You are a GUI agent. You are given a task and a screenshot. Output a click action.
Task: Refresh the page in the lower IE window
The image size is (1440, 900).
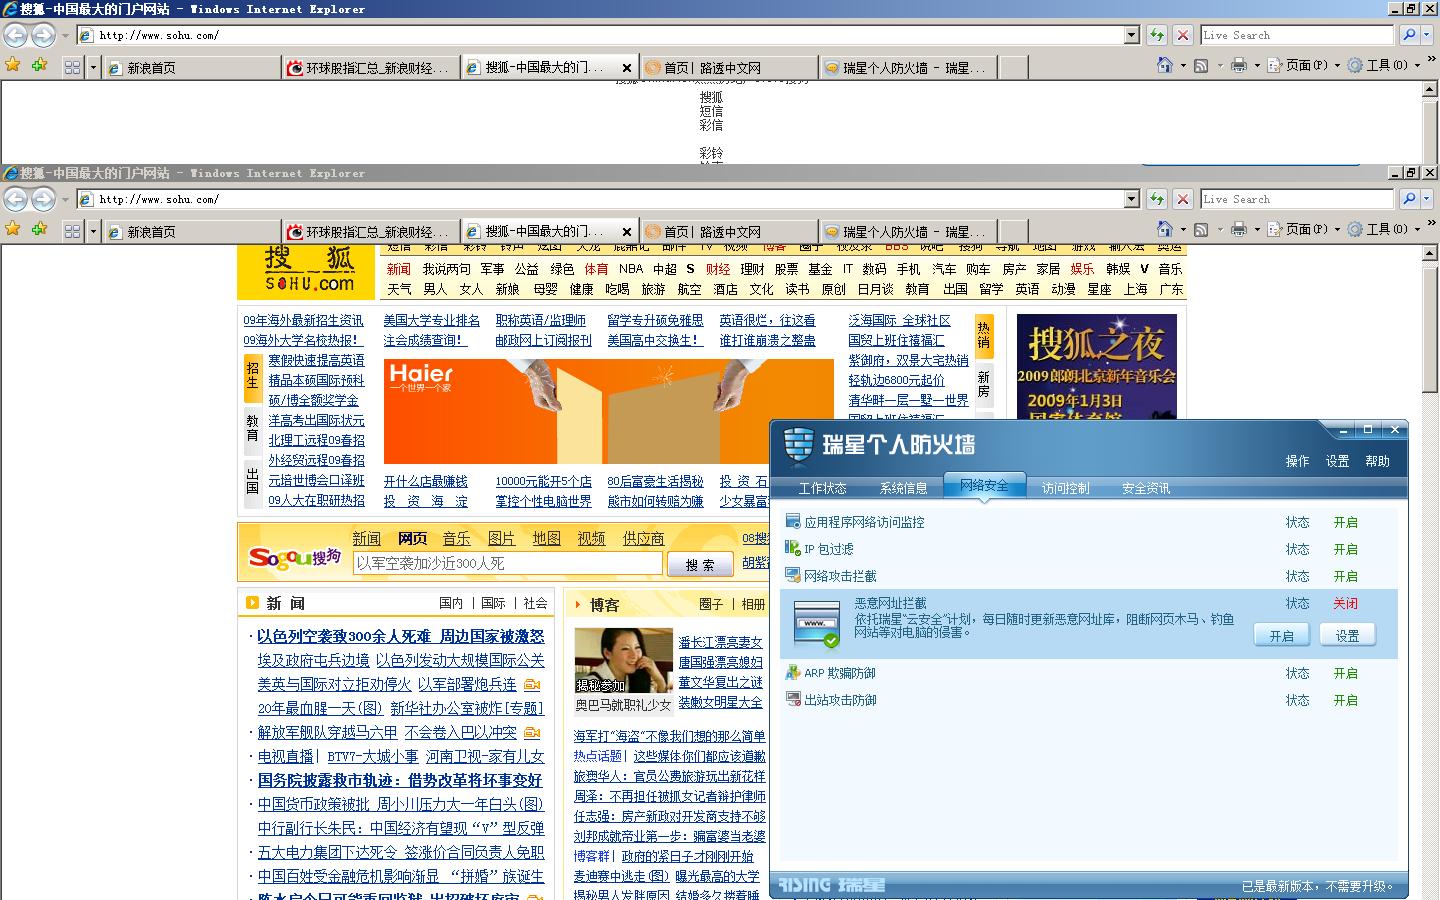point(1157,199)
